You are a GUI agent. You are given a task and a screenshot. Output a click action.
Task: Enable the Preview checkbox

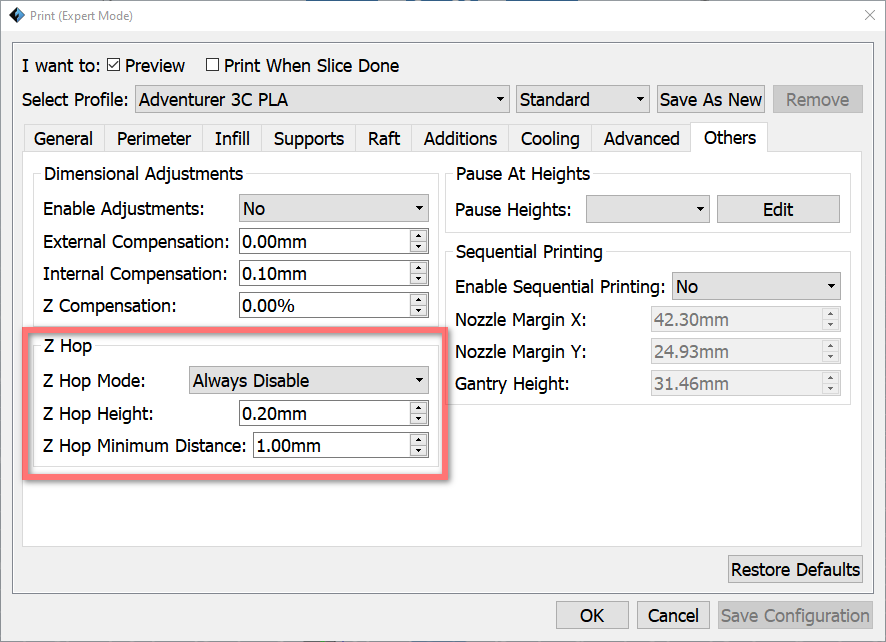click(114, 65)
